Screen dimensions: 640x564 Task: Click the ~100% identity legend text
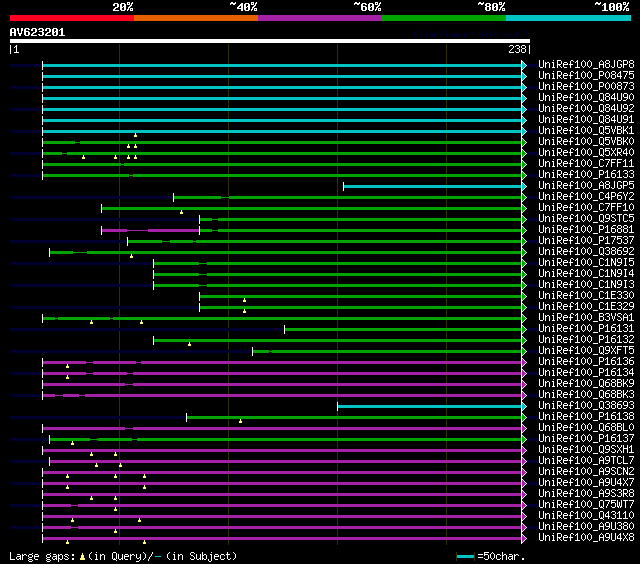coord(612,7)
